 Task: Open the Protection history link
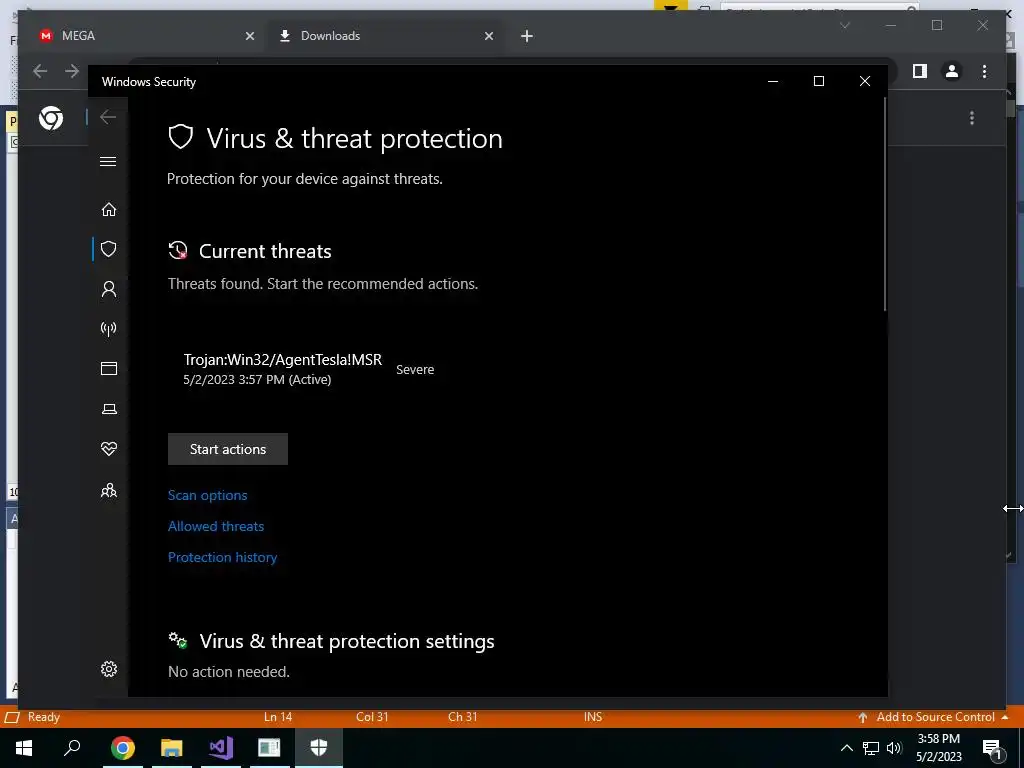pyautogui.click(x=223, y=557)
